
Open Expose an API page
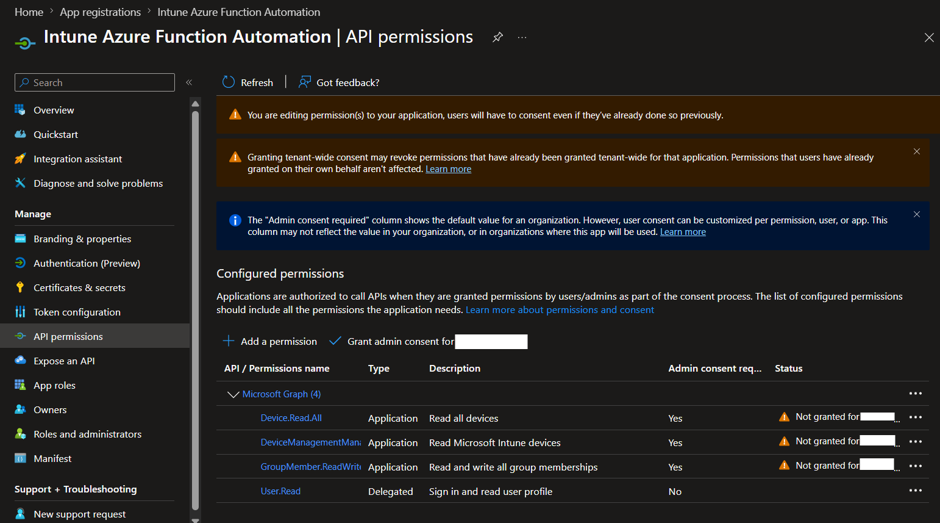64,361
